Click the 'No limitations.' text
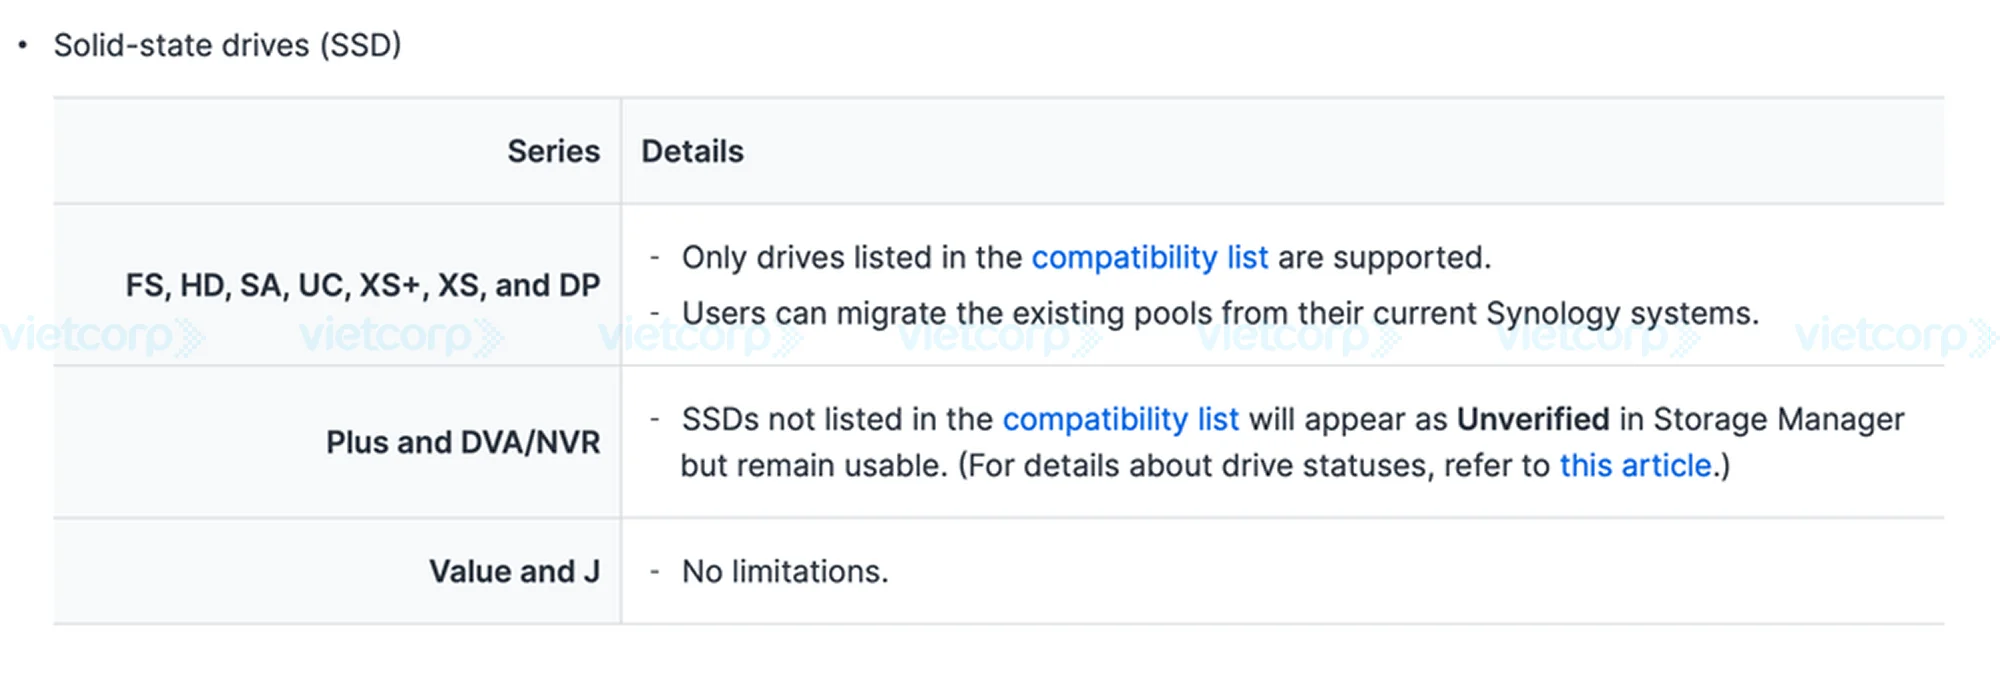The height and width of the screenshot is (675, 2001). [784, 571]
